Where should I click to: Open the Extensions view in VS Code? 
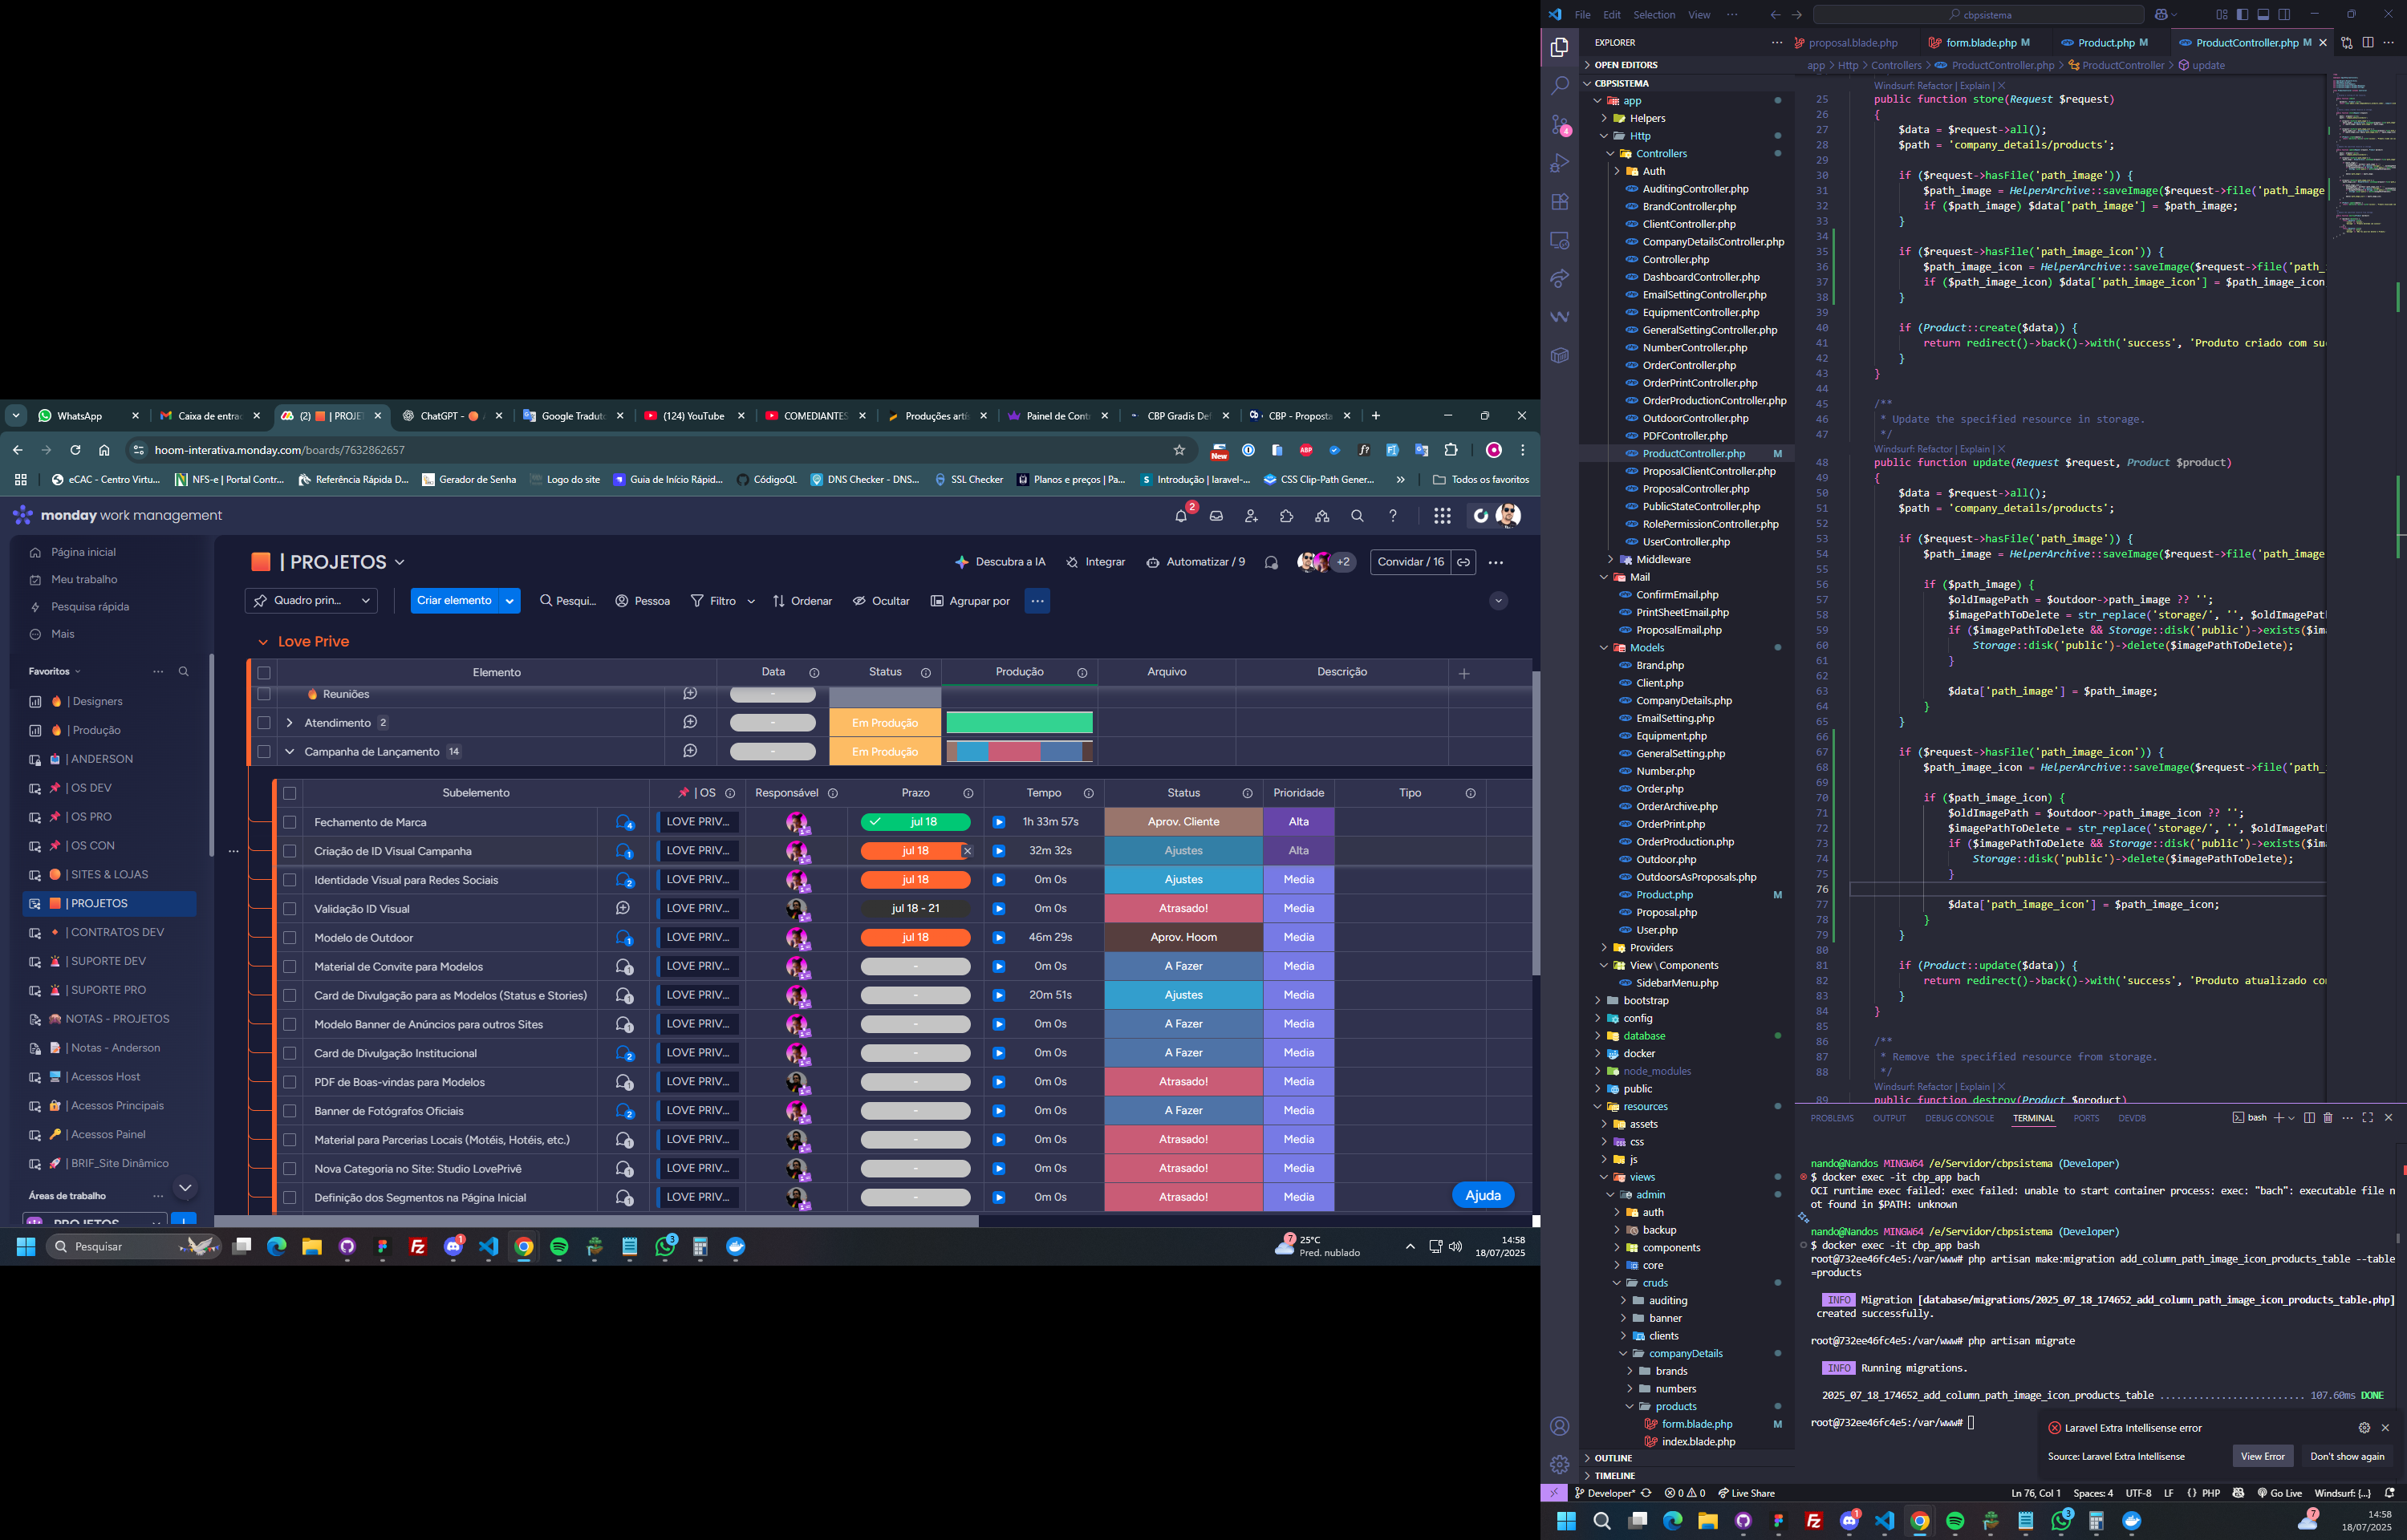[x=1559, y=202]
